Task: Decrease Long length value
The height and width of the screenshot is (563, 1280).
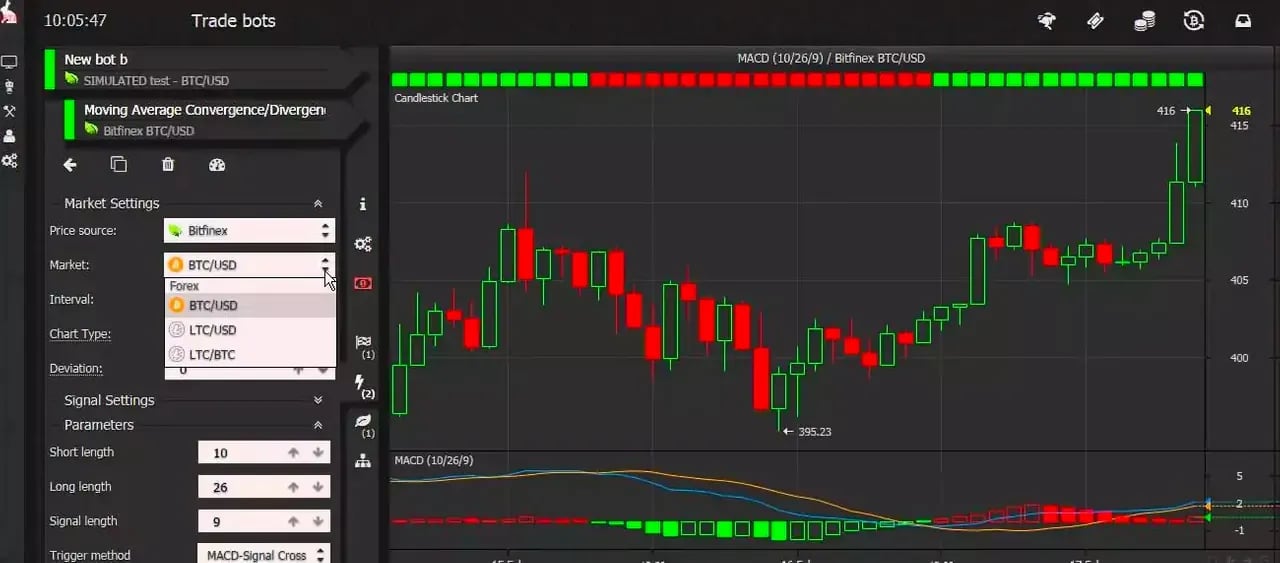Action: (318, 487)
